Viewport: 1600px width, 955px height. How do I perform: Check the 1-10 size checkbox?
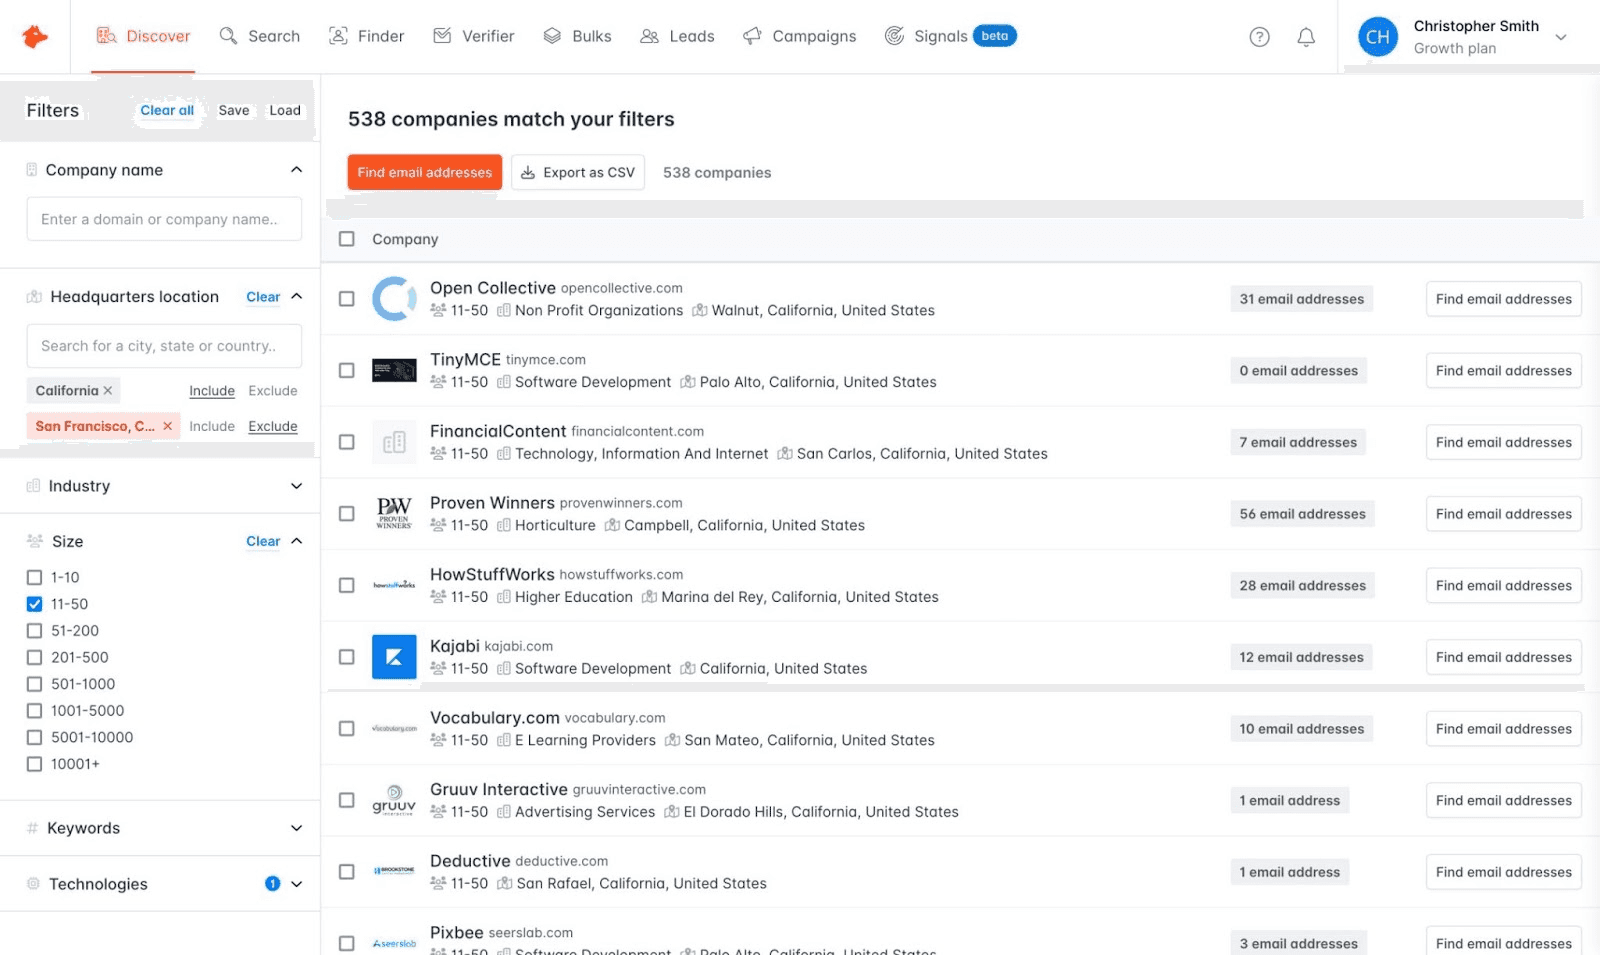[34, 577]
